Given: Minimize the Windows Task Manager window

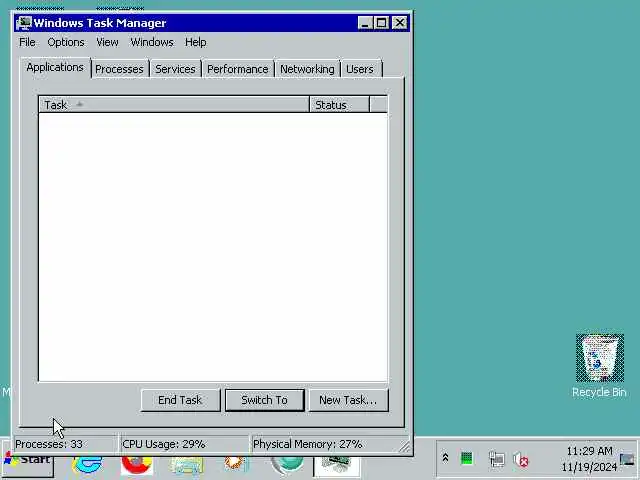Looking at the screenshot, I should (x=365, y=23).
